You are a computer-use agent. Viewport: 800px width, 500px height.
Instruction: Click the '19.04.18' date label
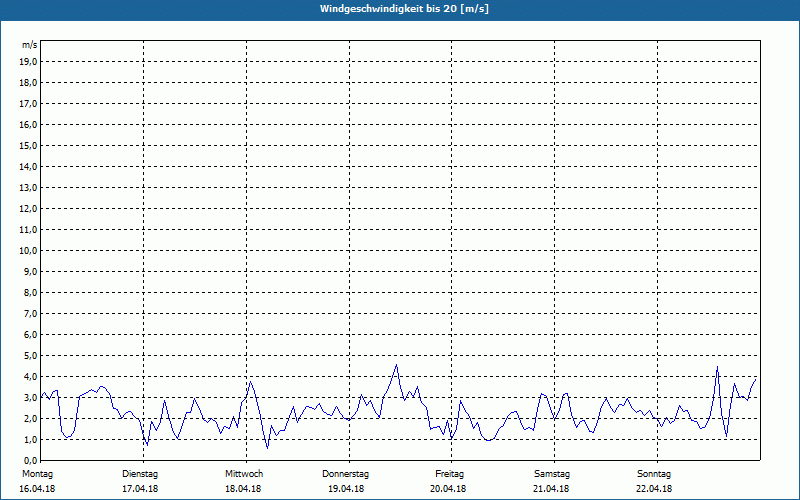[x=346, y=489]
